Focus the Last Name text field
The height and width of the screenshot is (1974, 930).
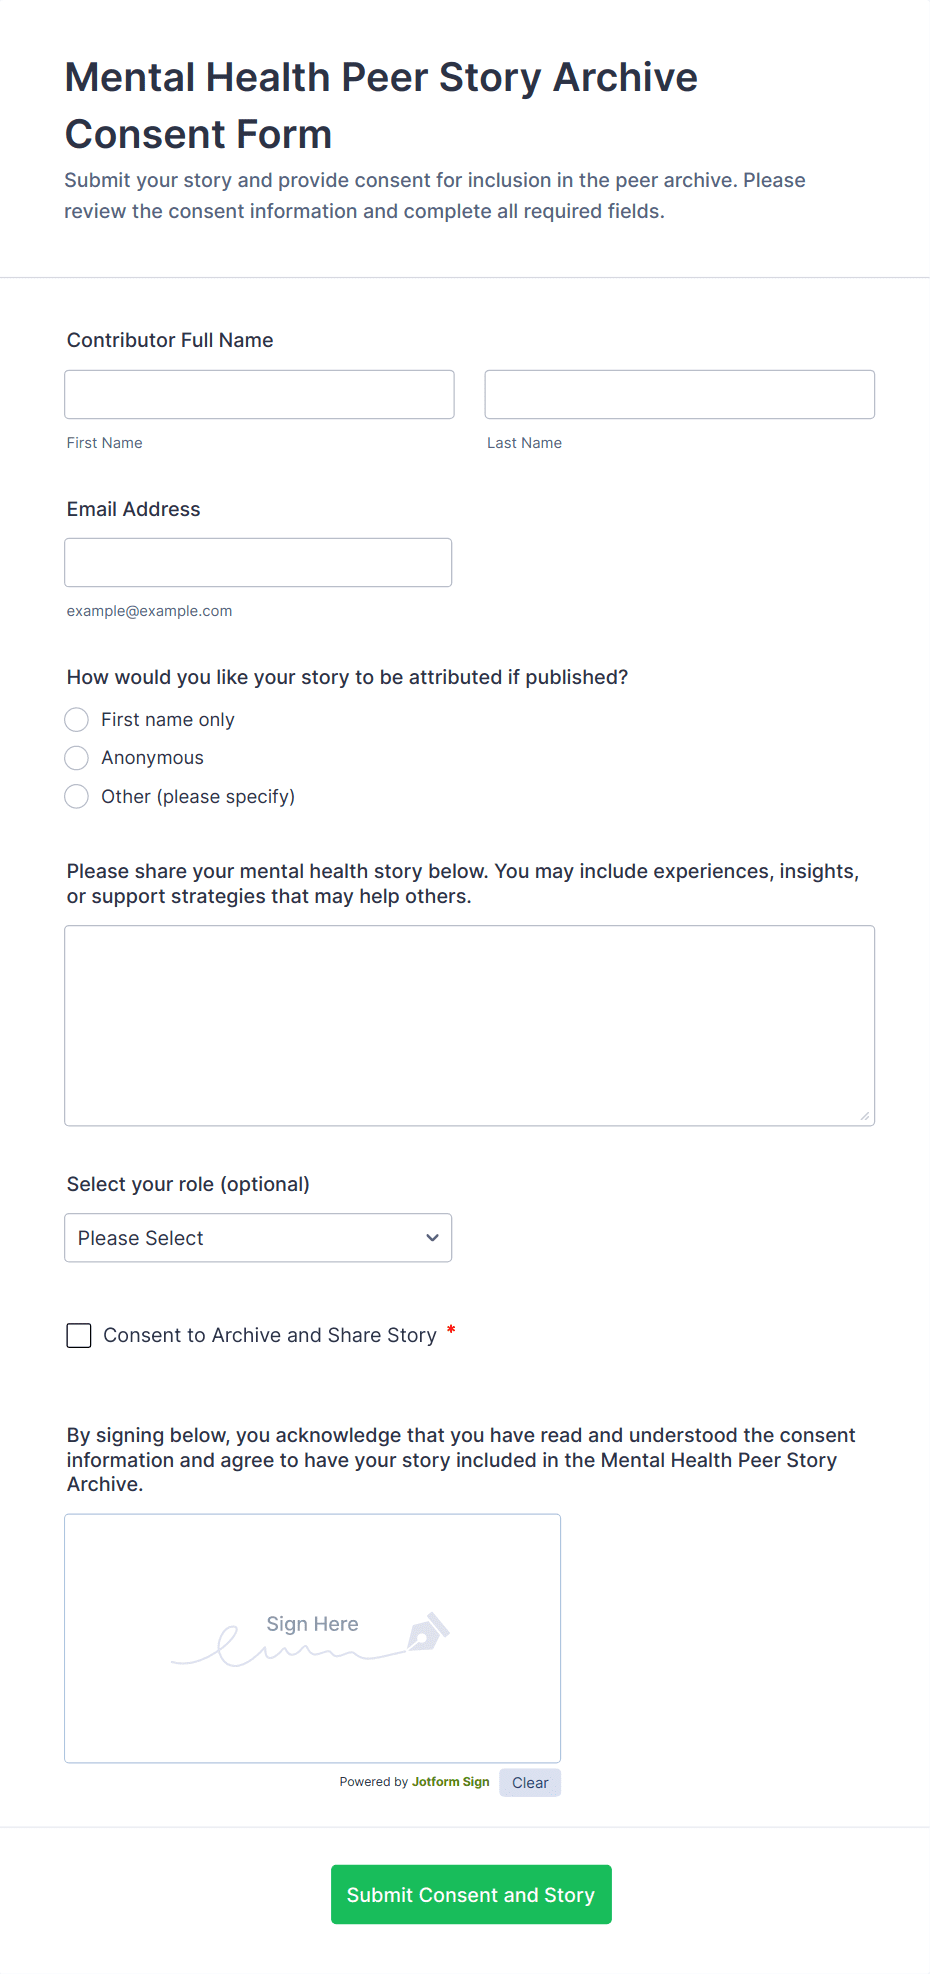tap(679, 395)
